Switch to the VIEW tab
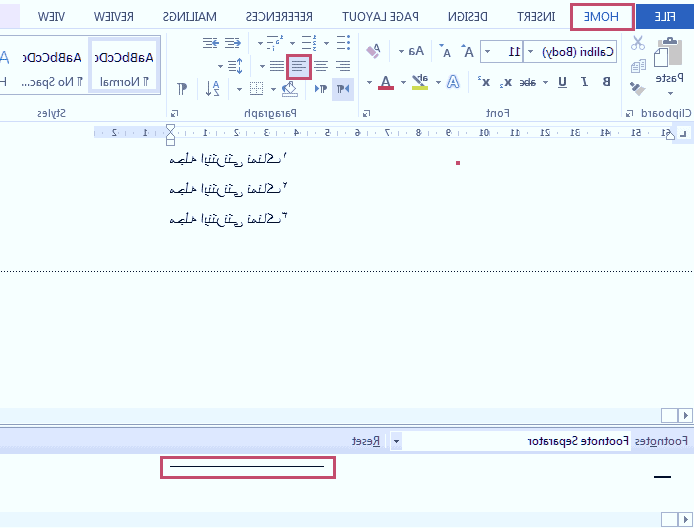The height and width of the screenshot is (528, 694). click(51, 17)
